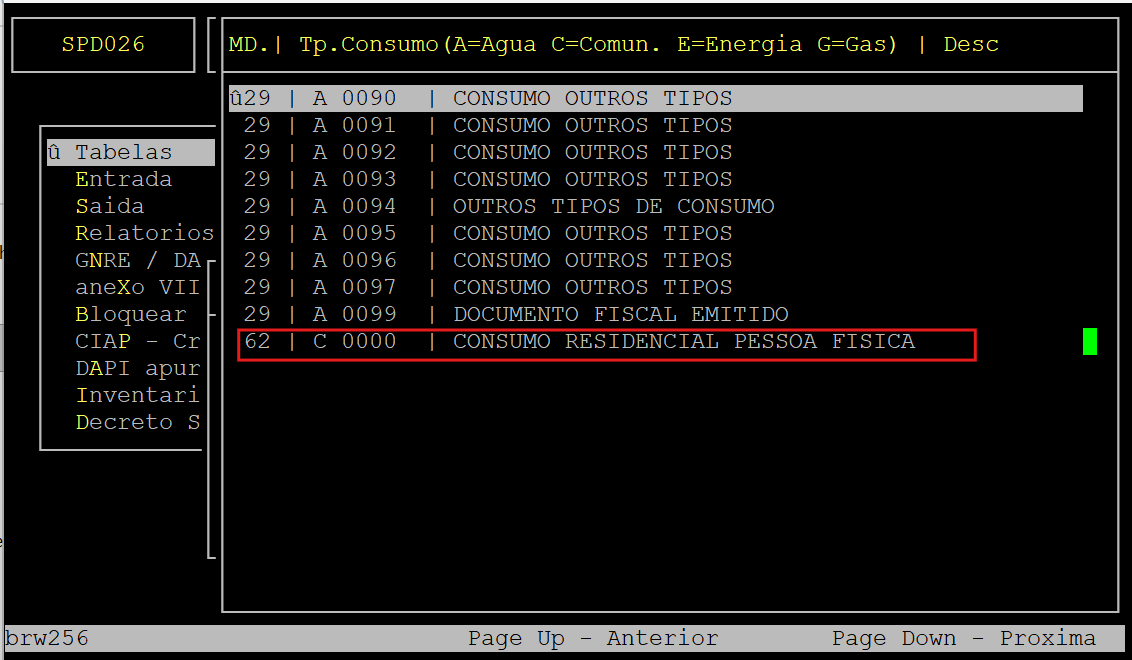
Task: Select the Decreto S menu entry
Action: click(x=138, y=423)
